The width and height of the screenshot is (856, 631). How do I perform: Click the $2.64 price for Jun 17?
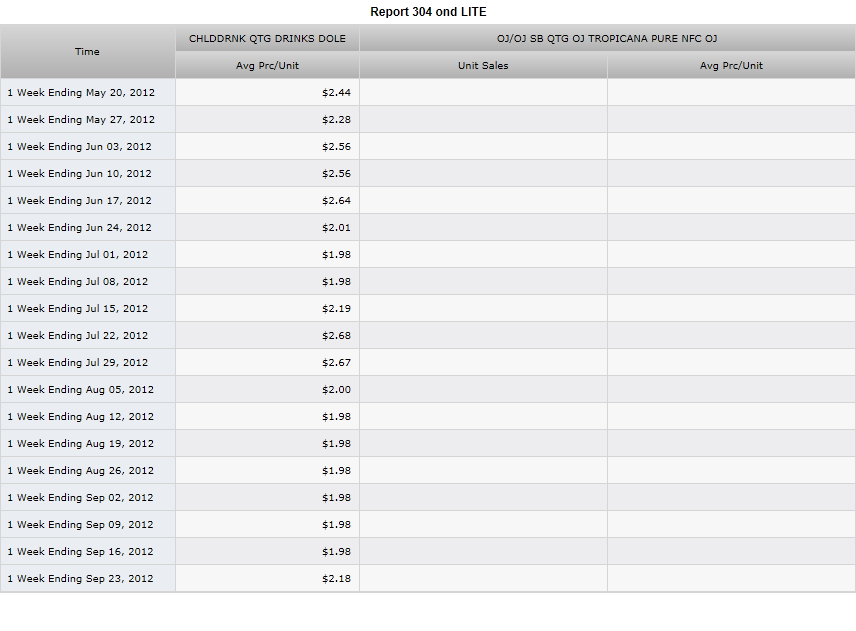point(336,200)
